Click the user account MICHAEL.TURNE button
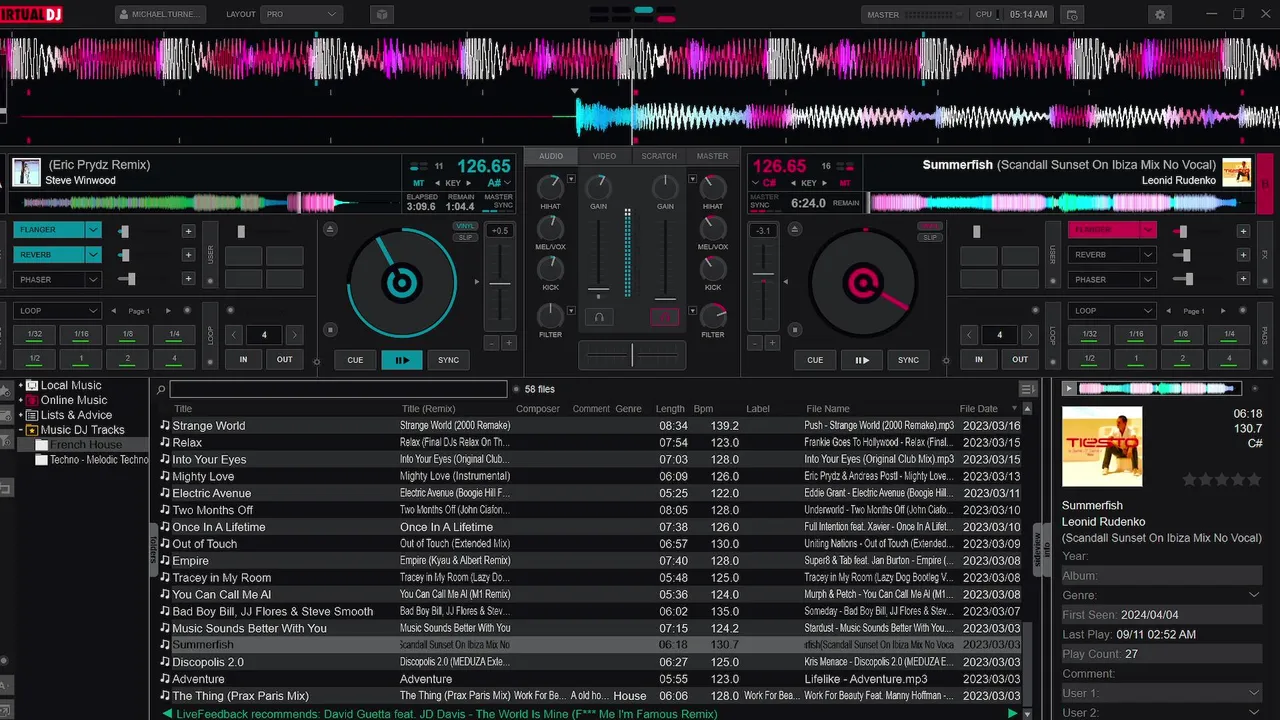 [x=160, y=15]
